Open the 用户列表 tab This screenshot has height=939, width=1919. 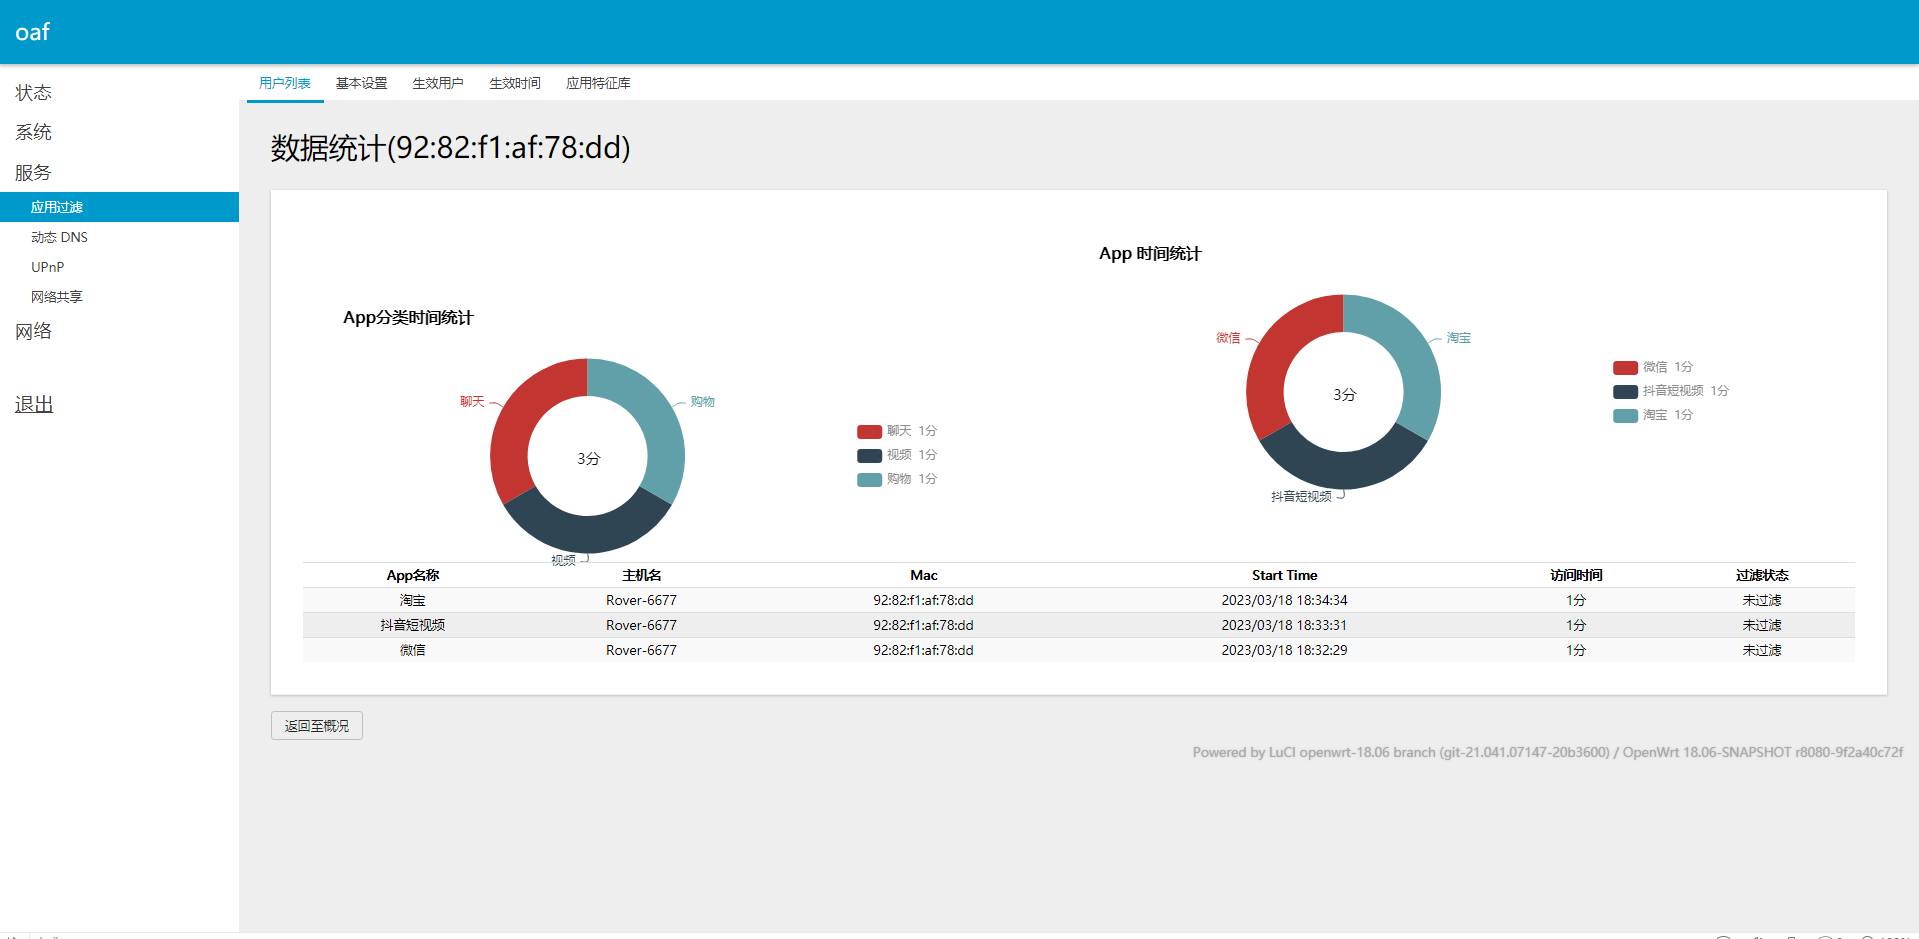285,83
